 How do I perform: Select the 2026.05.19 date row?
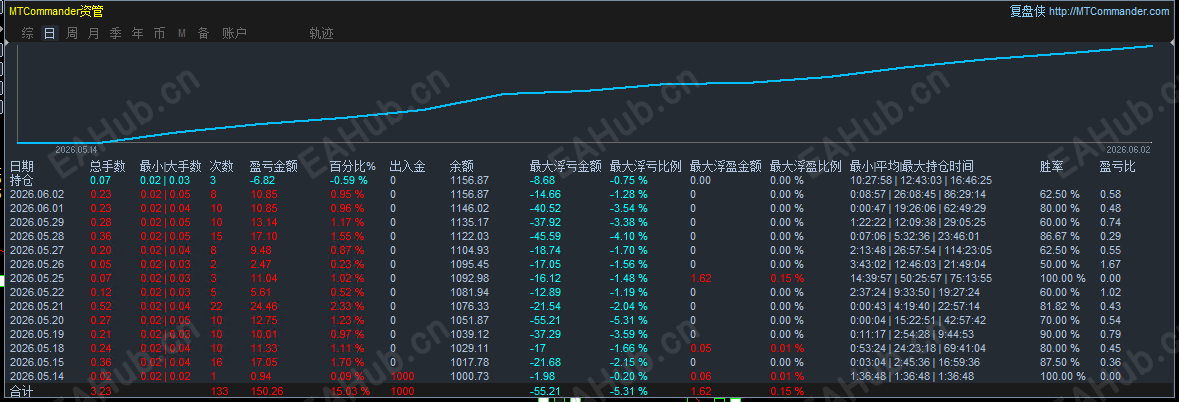point(590,334)
